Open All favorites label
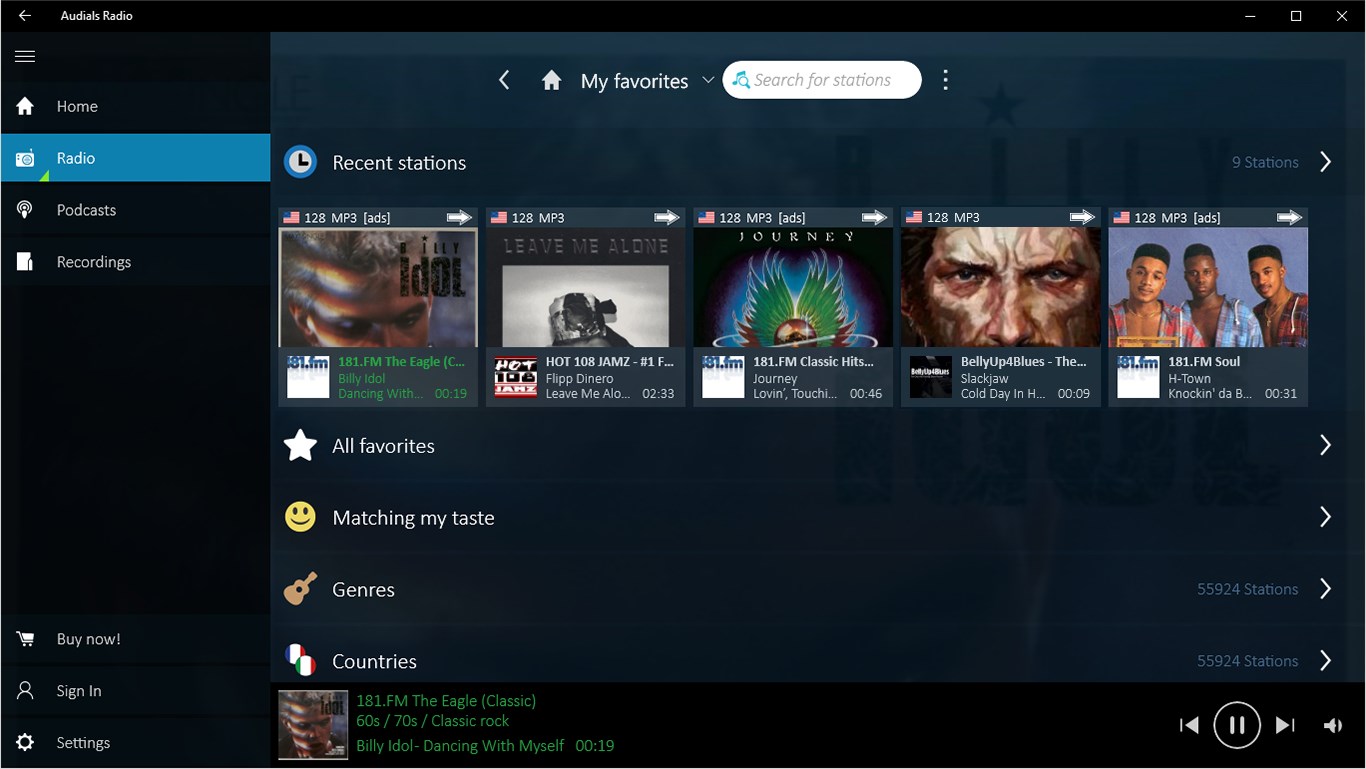The width and height of the screenshot is (1366, 769). pyautogui.click(x=383, y=446)
